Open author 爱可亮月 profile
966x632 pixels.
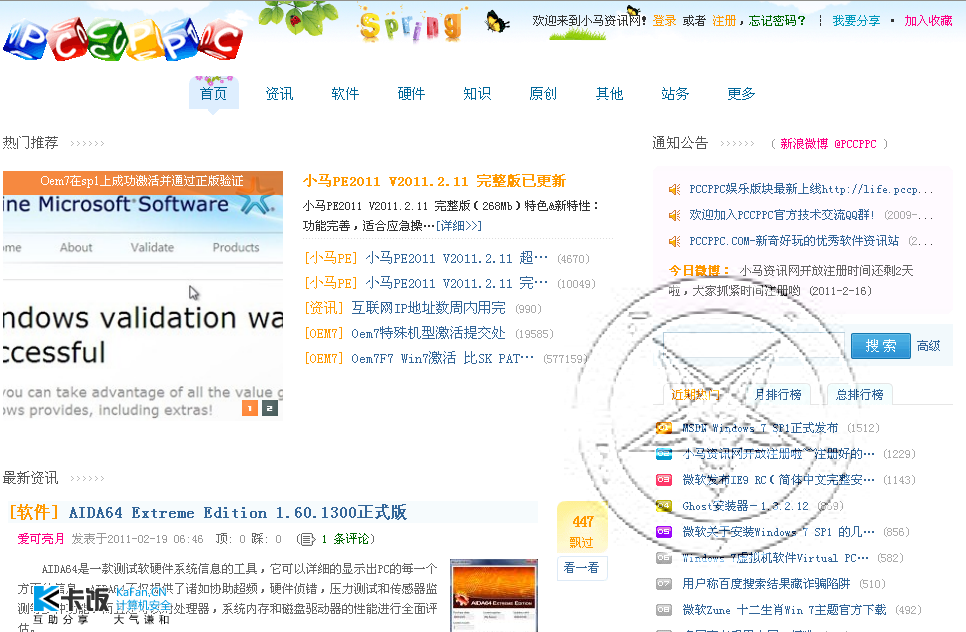(x=41, y=539)
